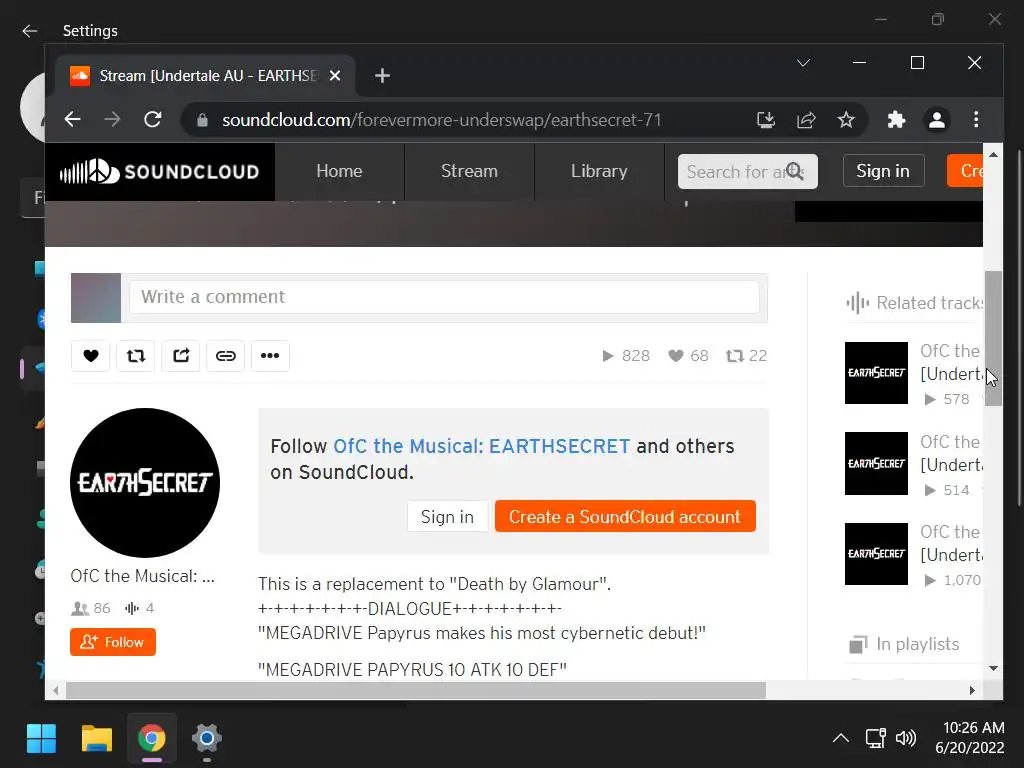Image resolution: width=1024 pixels, height=768 pixels.
Task: View the 68 likes count
Action: [x=688, y=356]
